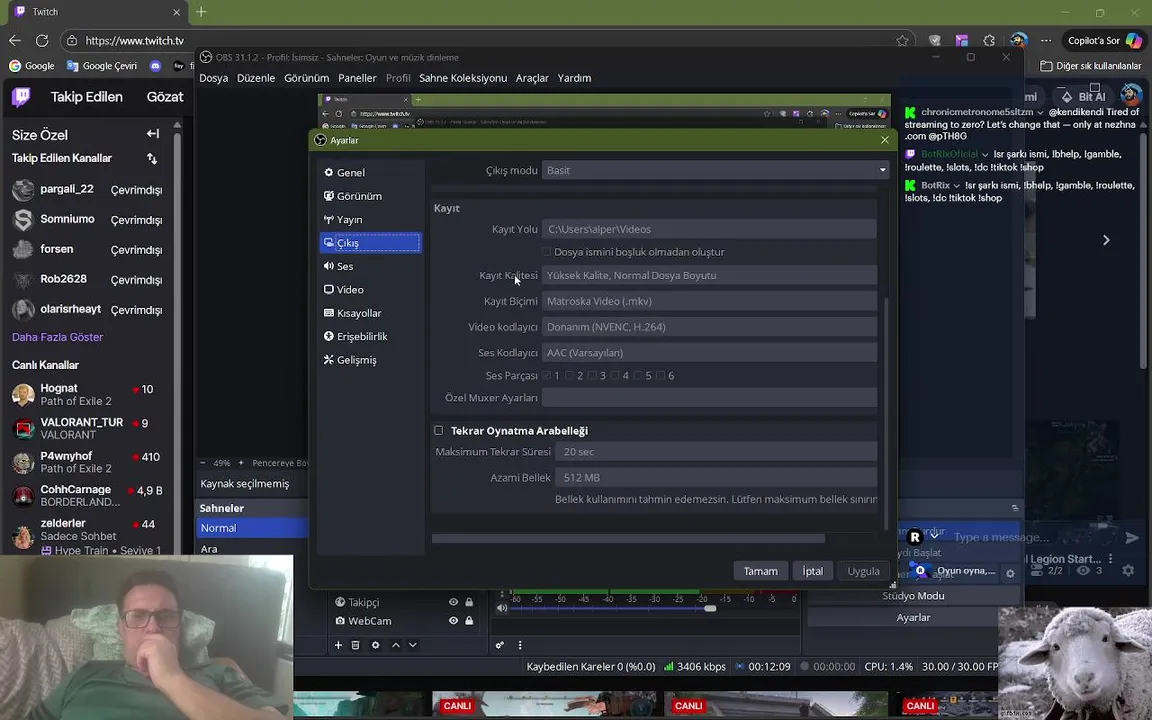Collapse the Twitch sidebar arrow icon

[x=153, y=134]
